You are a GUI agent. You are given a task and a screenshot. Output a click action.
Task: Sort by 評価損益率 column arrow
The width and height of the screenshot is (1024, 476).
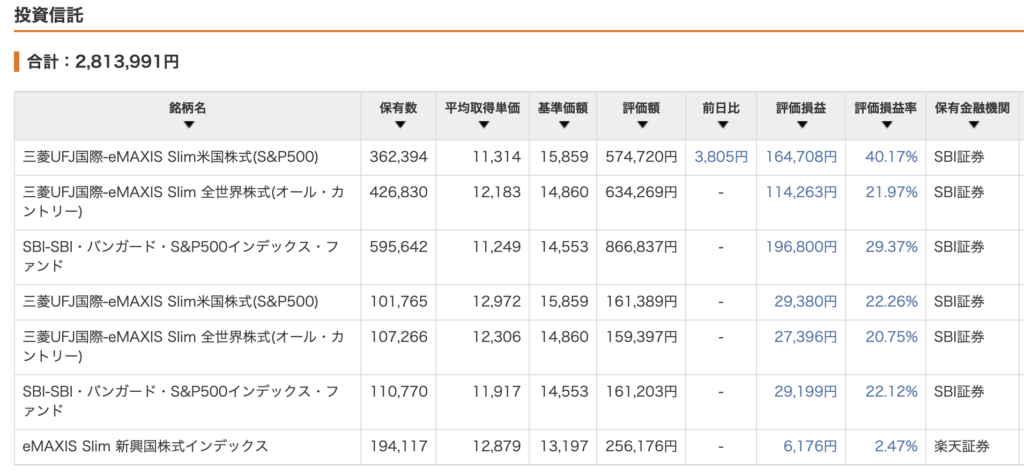click(886, 125)
